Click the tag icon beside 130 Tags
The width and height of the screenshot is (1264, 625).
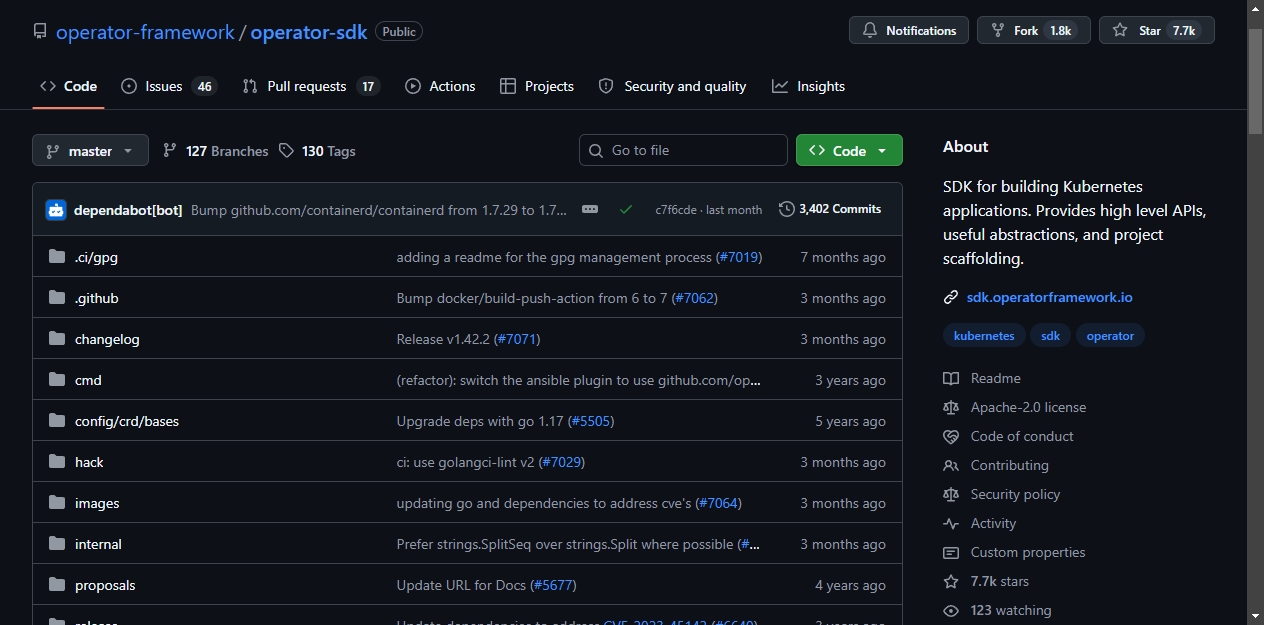point(287,151)
